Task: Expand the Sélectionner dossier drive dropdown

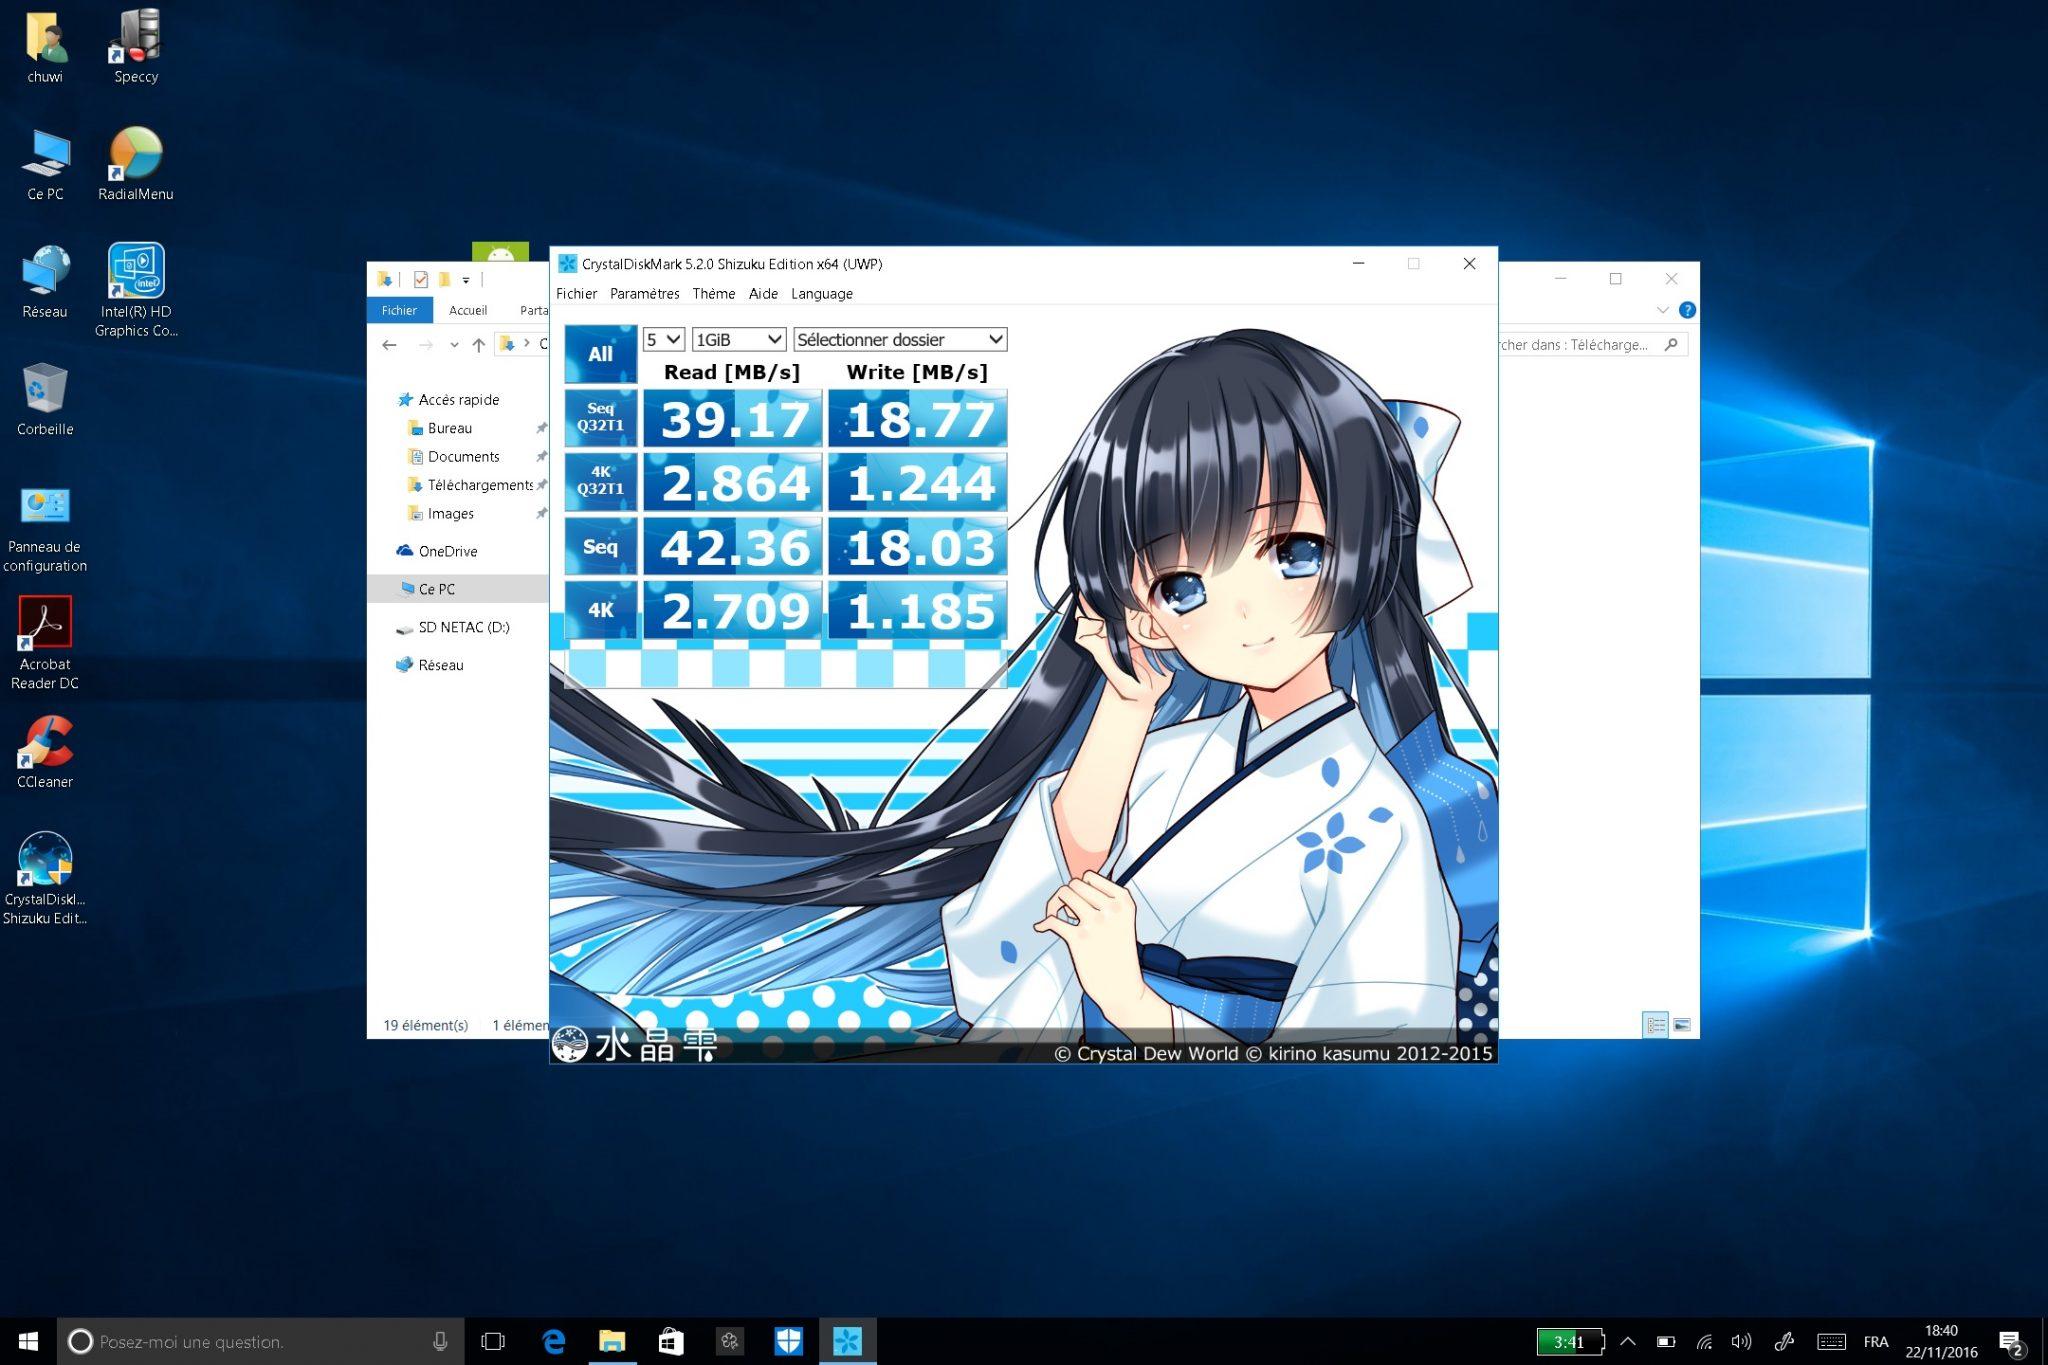Action: (899, 340)
